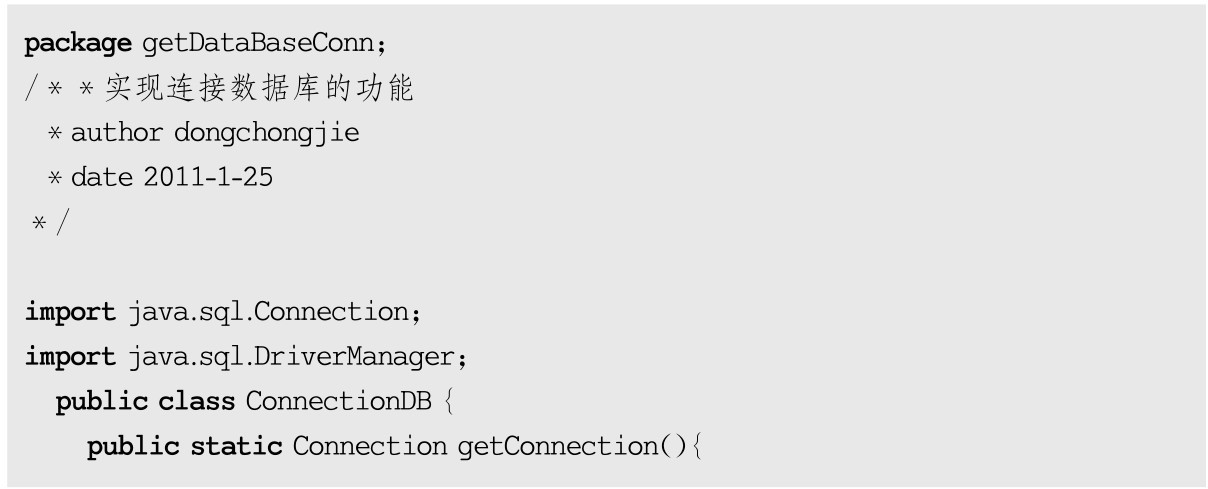The height and width of the screenshot is (489, 1208).
Task: Click the comment closing '* /' line
Action: (50, 222)
